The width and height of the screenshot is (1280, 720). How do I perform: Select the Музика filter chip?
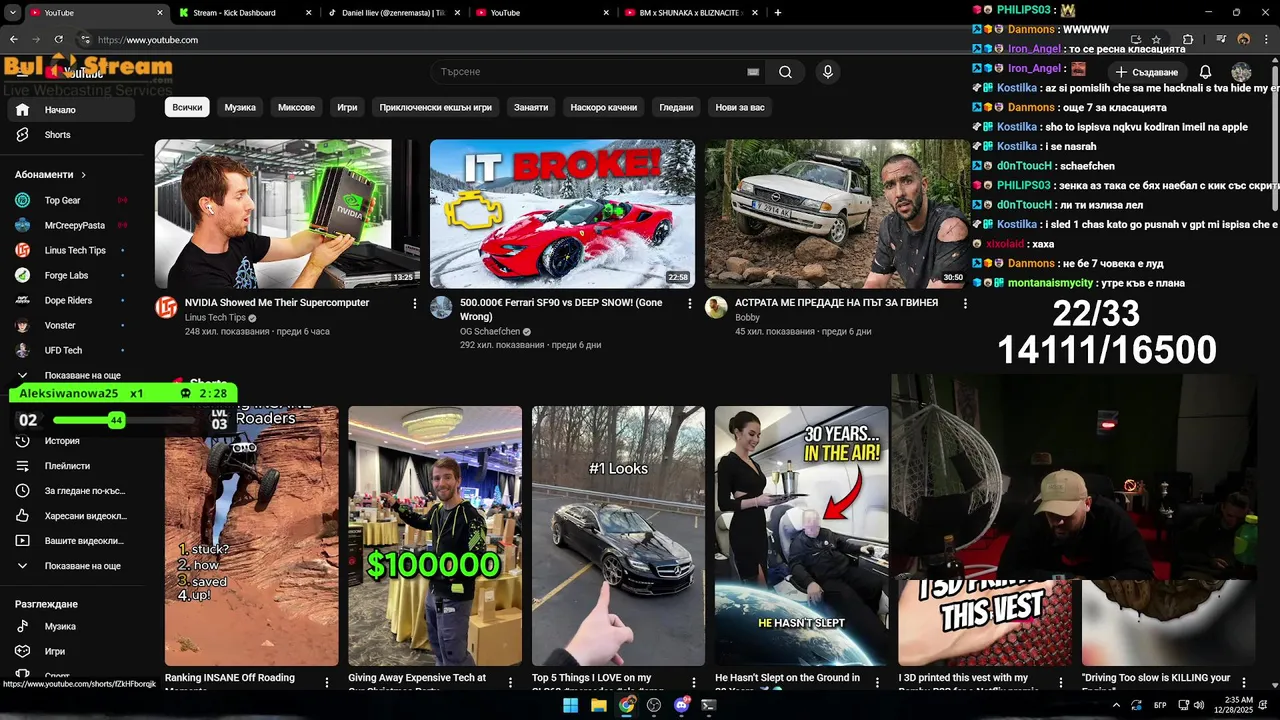click(x=240, y=107)
